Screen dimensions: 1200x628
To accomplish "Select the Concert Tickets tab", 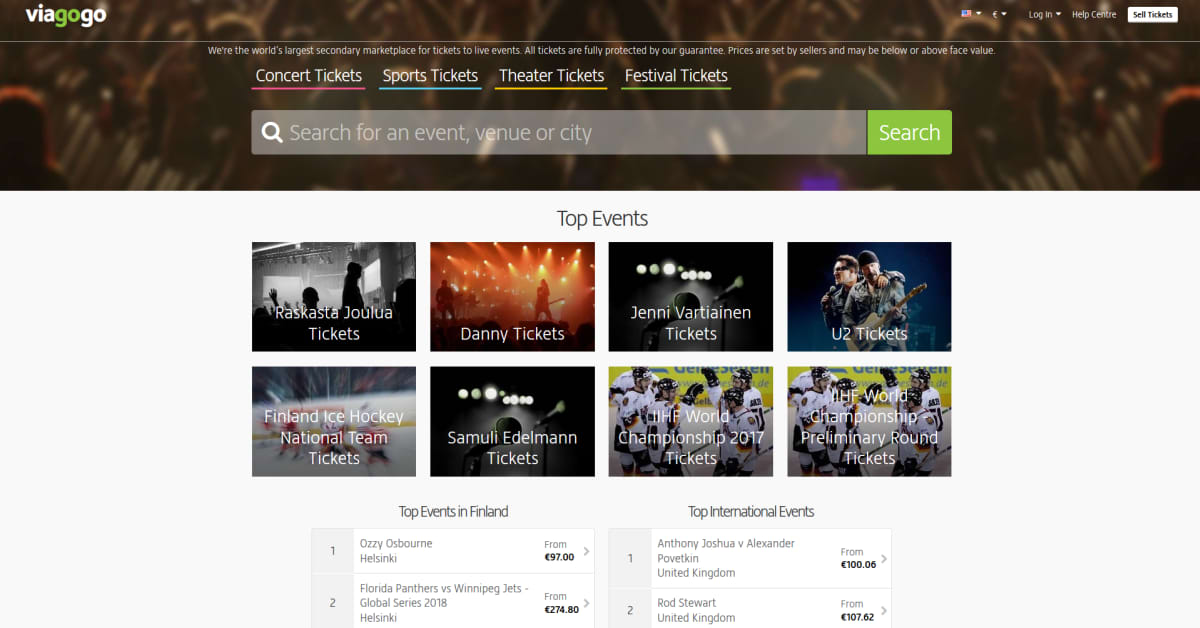I will (x=309, y=76).
